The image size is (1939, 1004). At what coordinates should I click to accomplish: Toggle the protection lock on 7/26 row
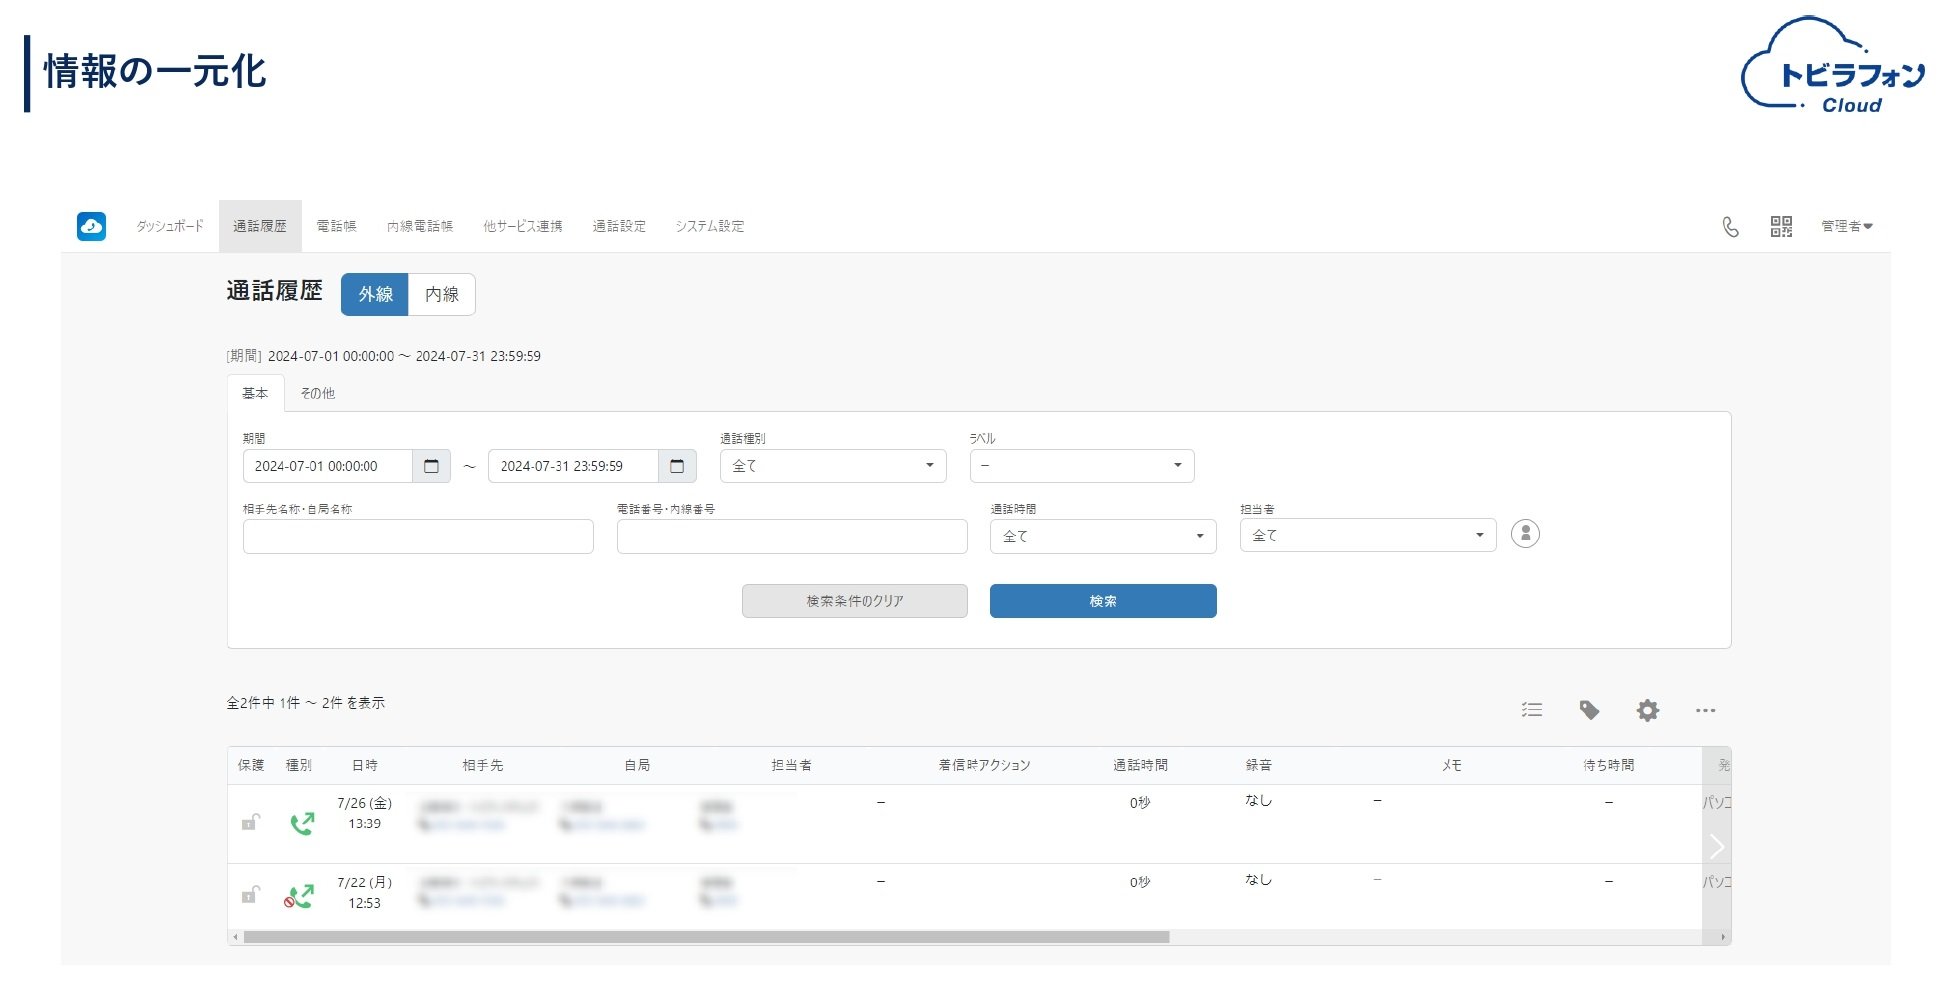(250, 822)
